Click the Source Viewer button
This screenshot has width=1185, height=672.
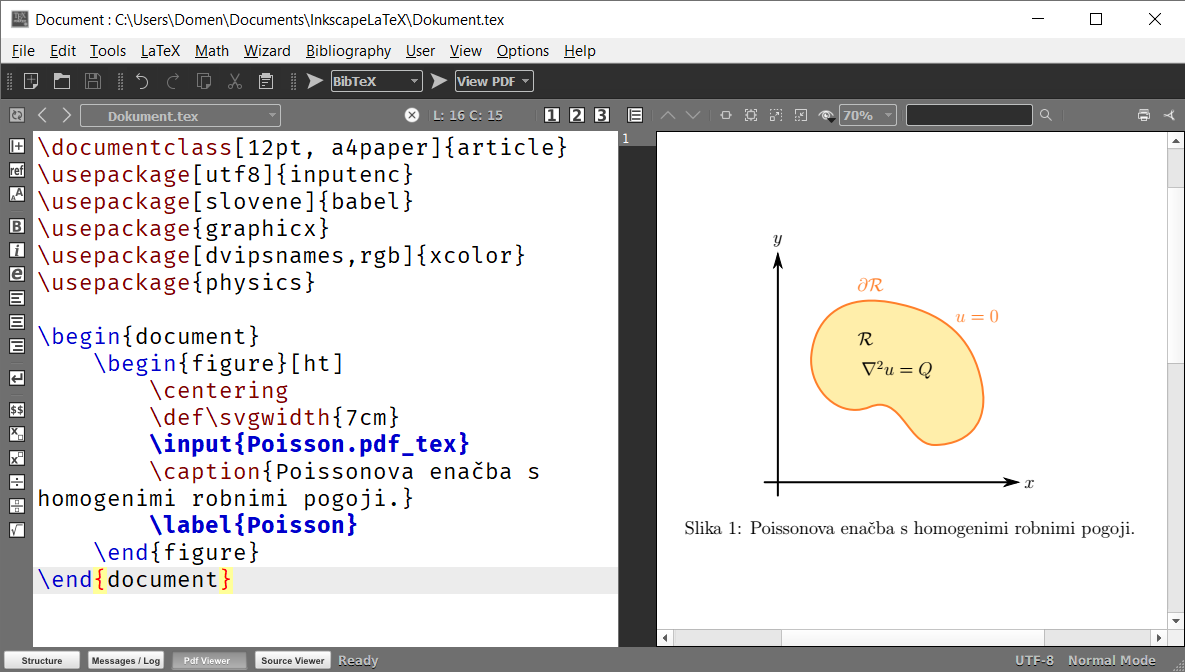[292, 660]
